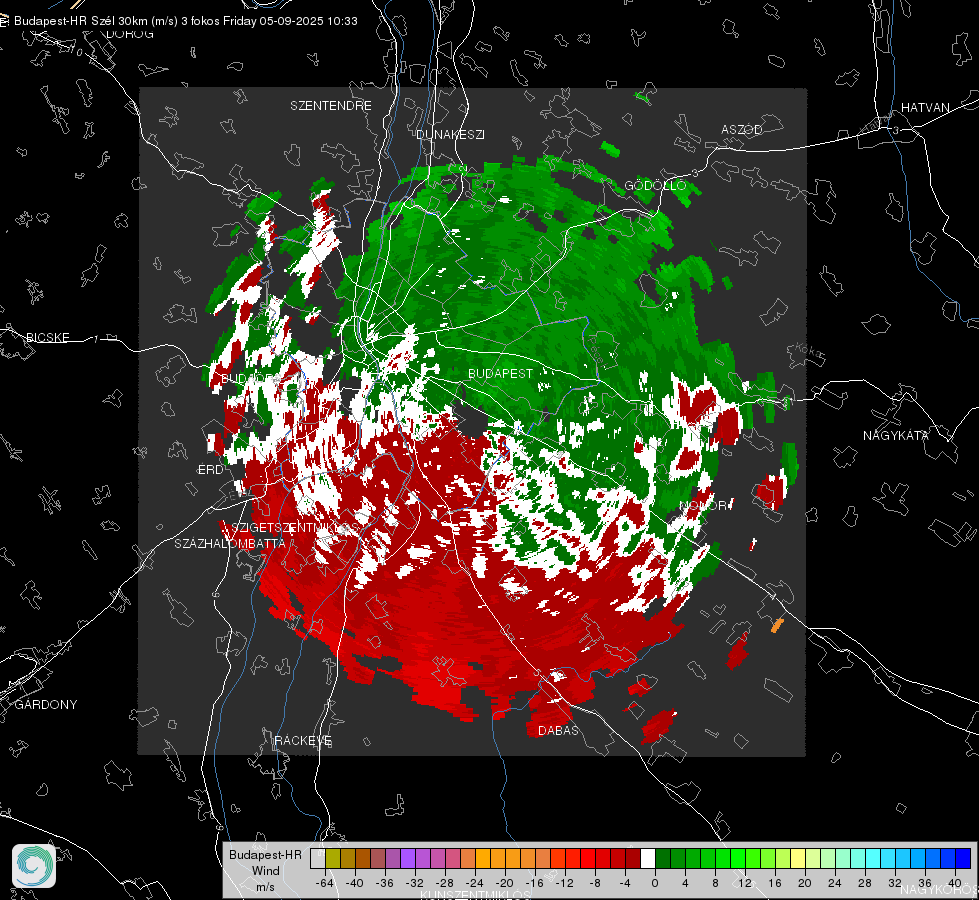979x900 pixels.
Task: Click the Kóka village label
Action: pyautogui.click(x=809, y=351)
